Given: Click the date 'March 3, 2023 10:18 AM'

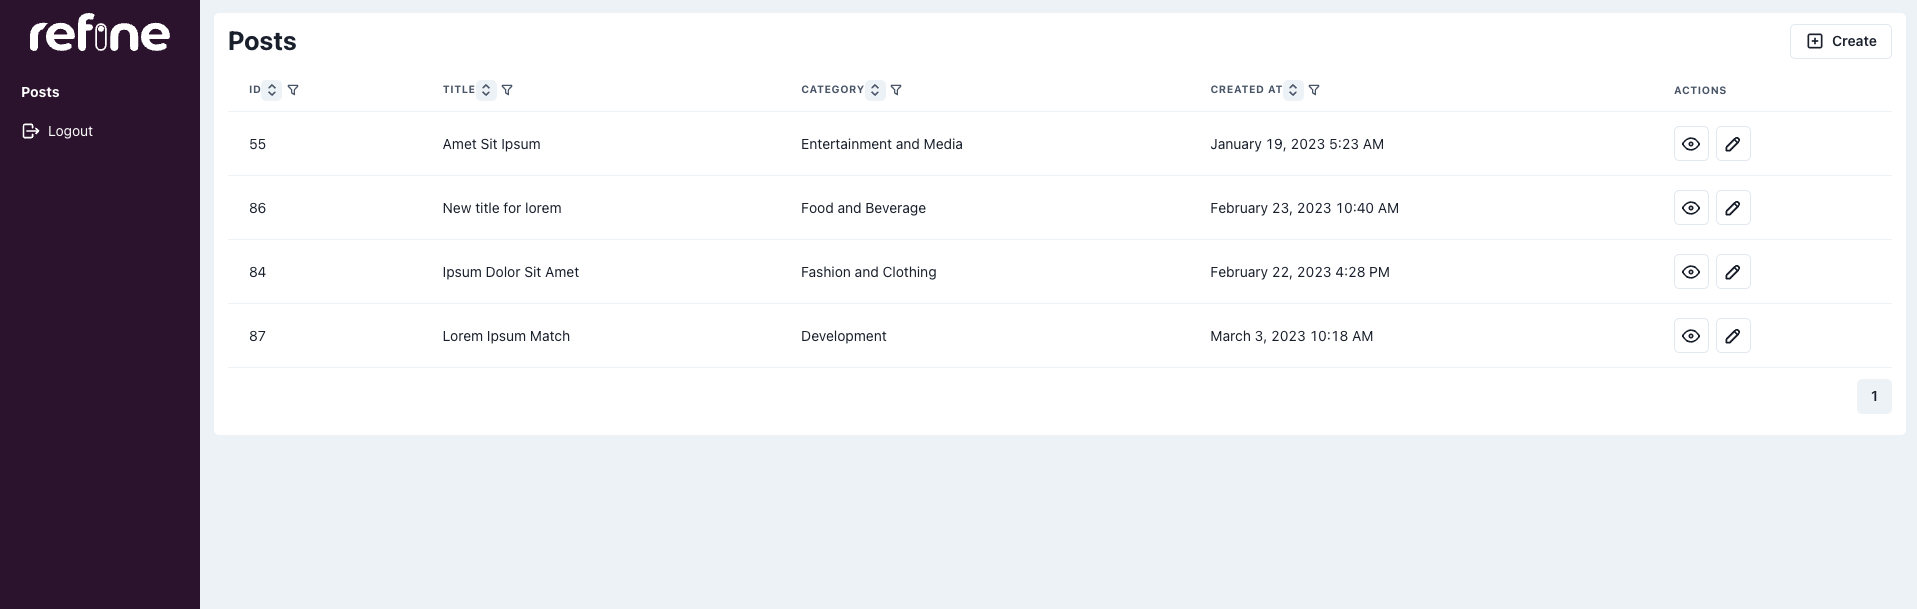Looking at the screenshot, I should 1291,336.
